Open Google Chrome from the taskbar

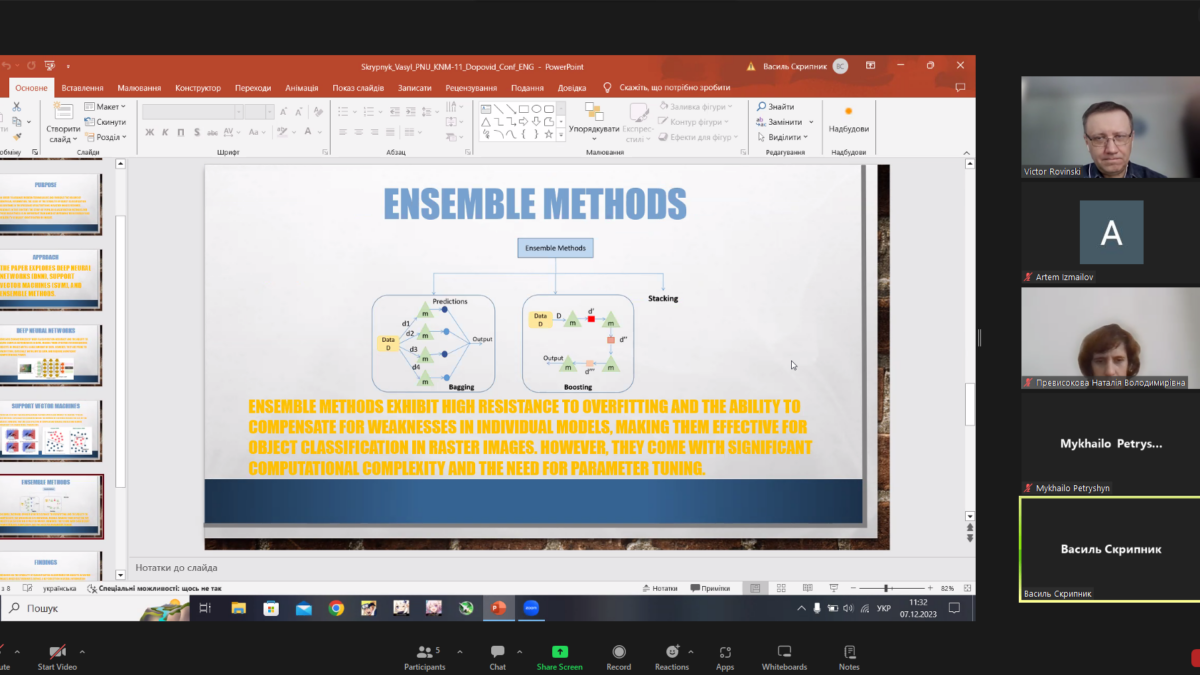(336, 608)
